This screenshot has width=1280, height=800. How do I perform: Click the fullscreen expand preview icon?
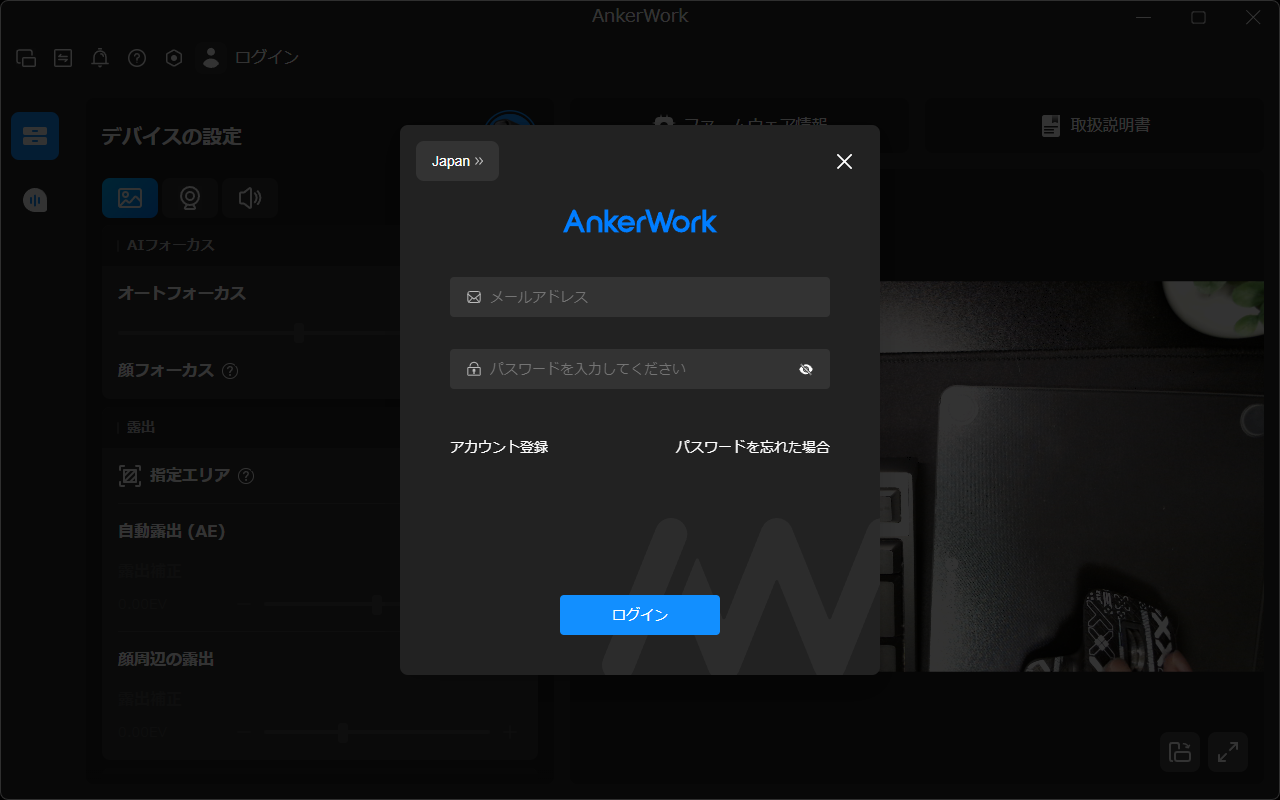[1228, 752]
